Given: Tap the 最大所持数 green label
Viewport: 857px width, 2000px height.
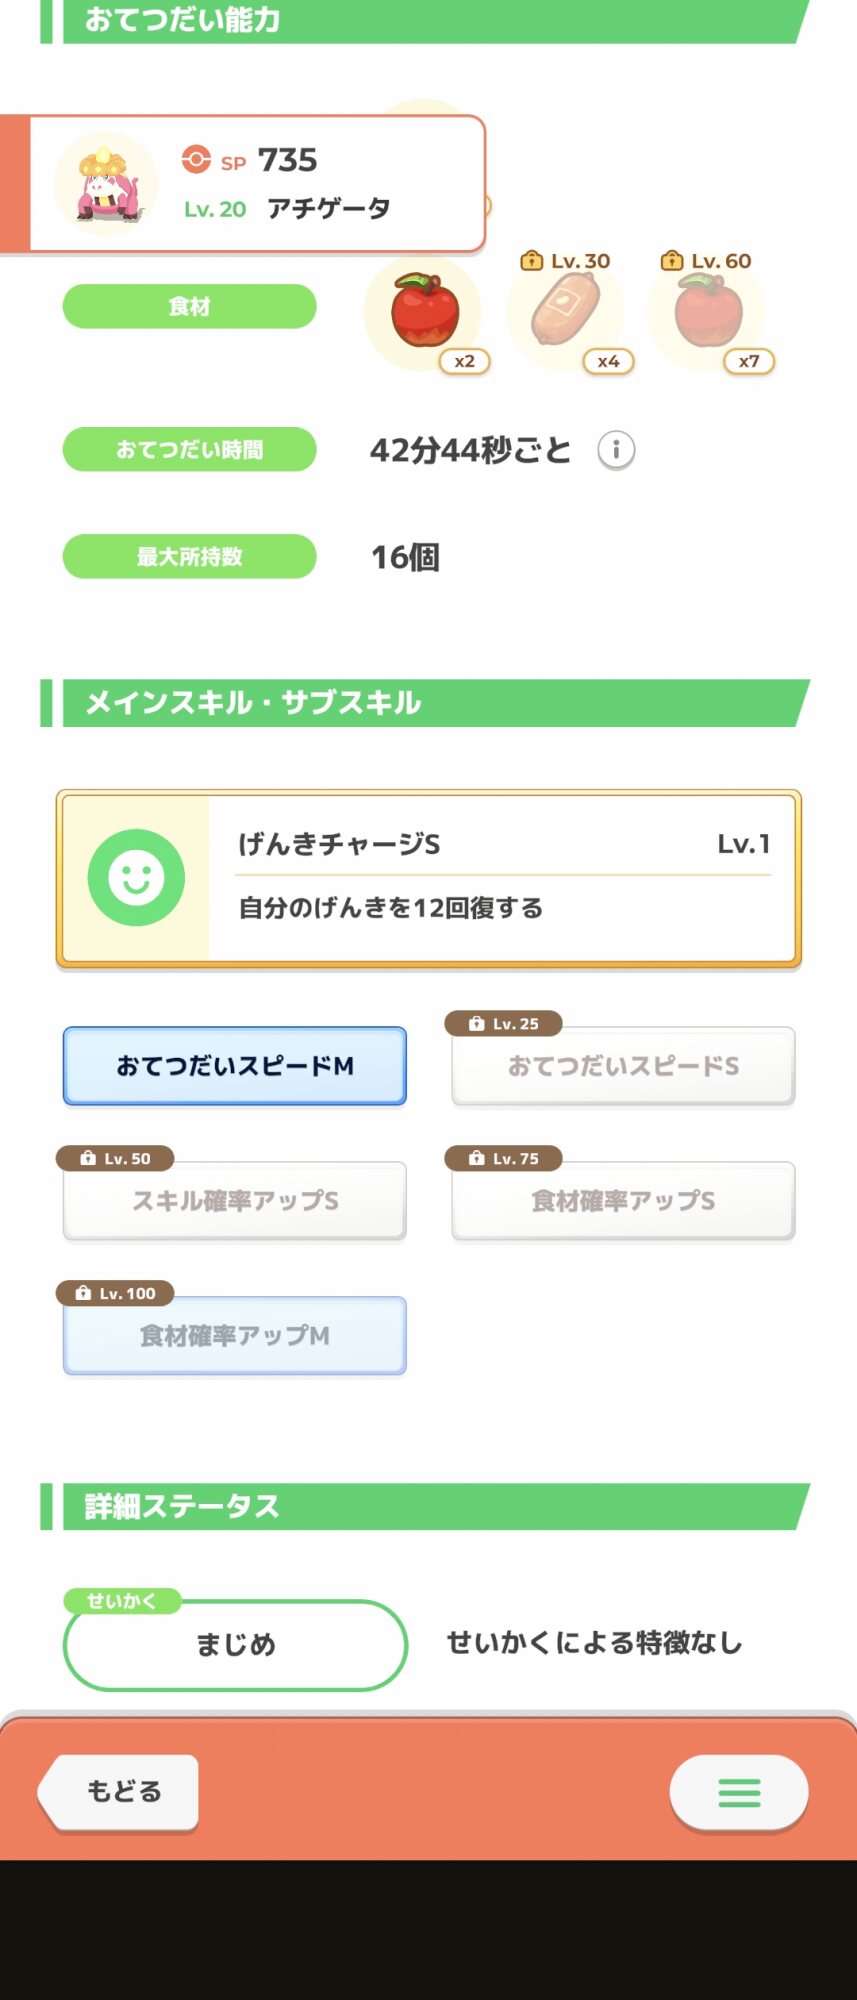Looking at the screenshot, I should [190, 557].
